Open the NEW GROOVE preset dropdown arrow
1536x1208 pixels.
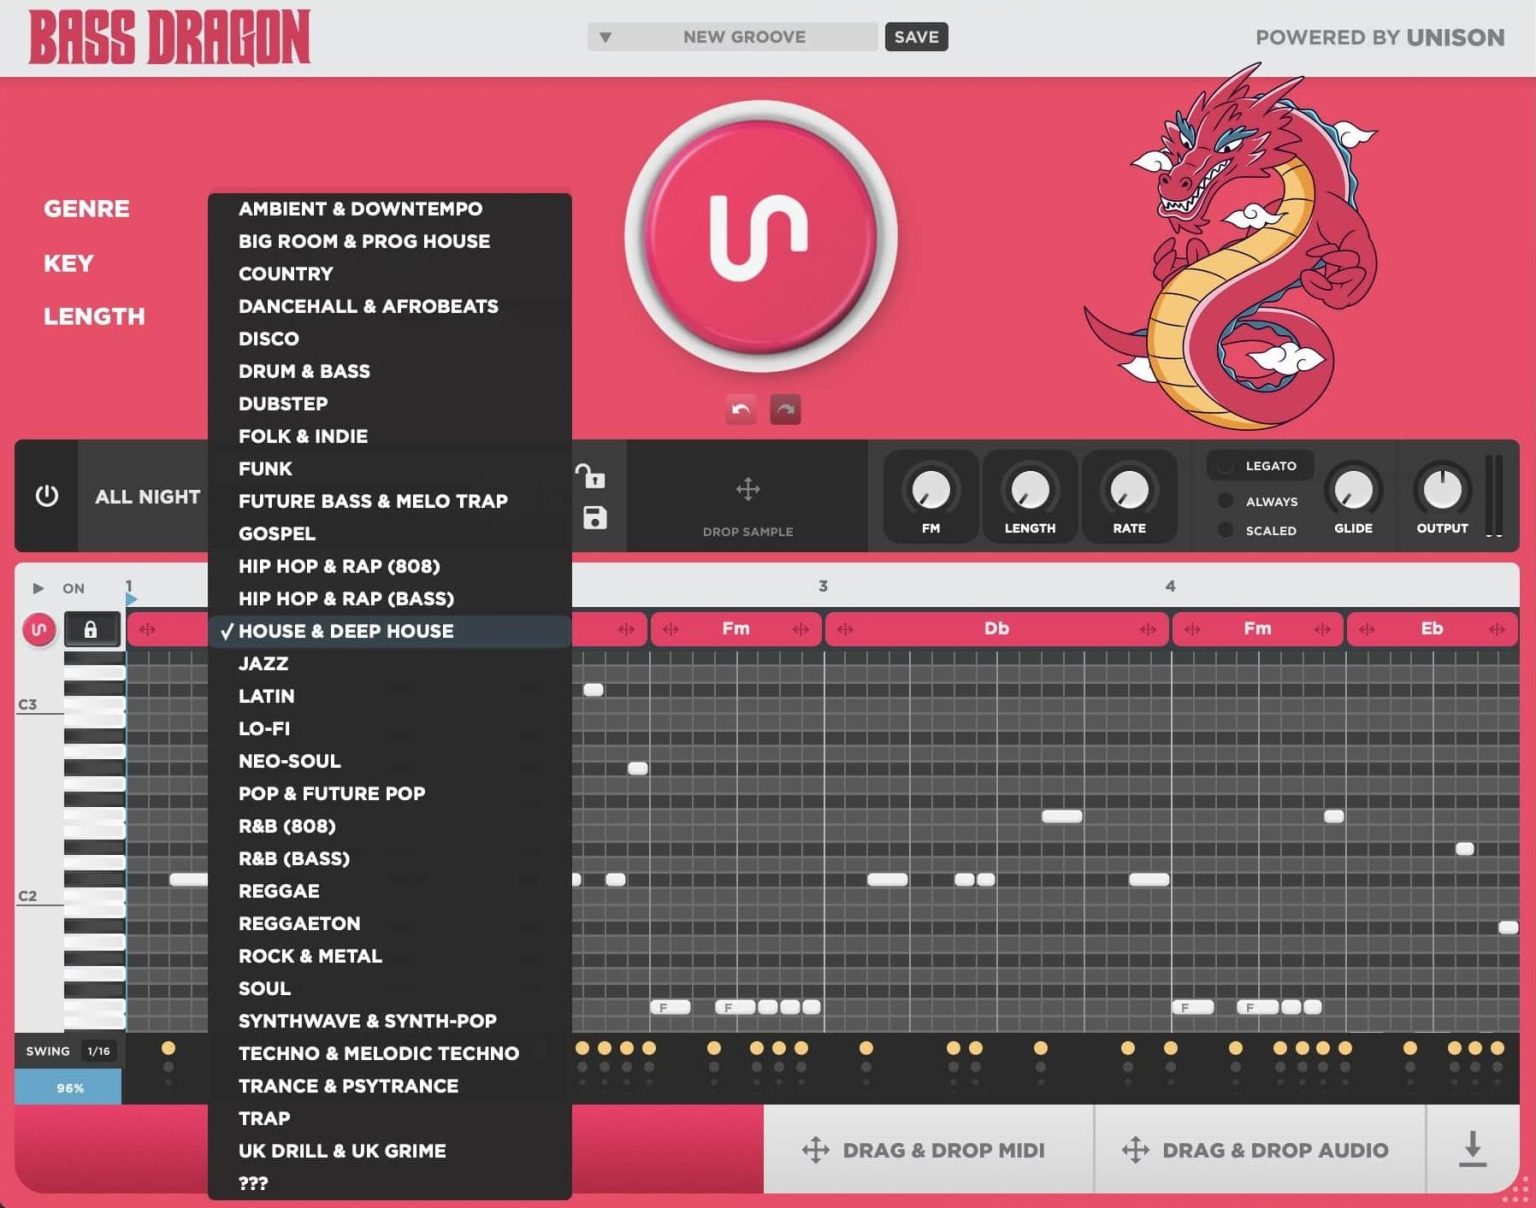[x=605, y=36]
